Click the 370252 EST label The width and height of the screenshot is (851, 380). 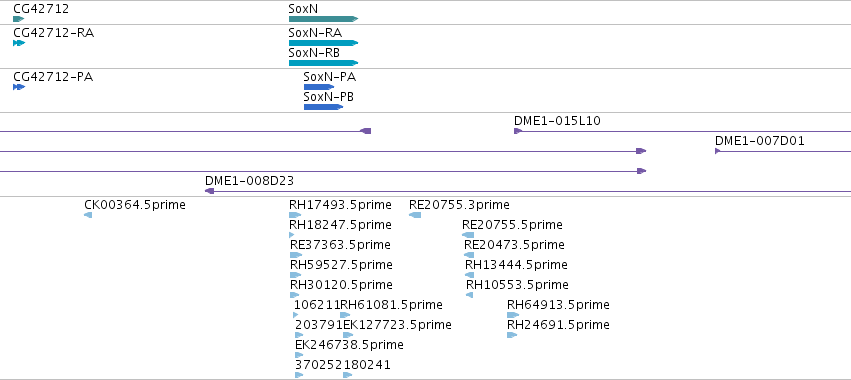[x=319, y=365]
